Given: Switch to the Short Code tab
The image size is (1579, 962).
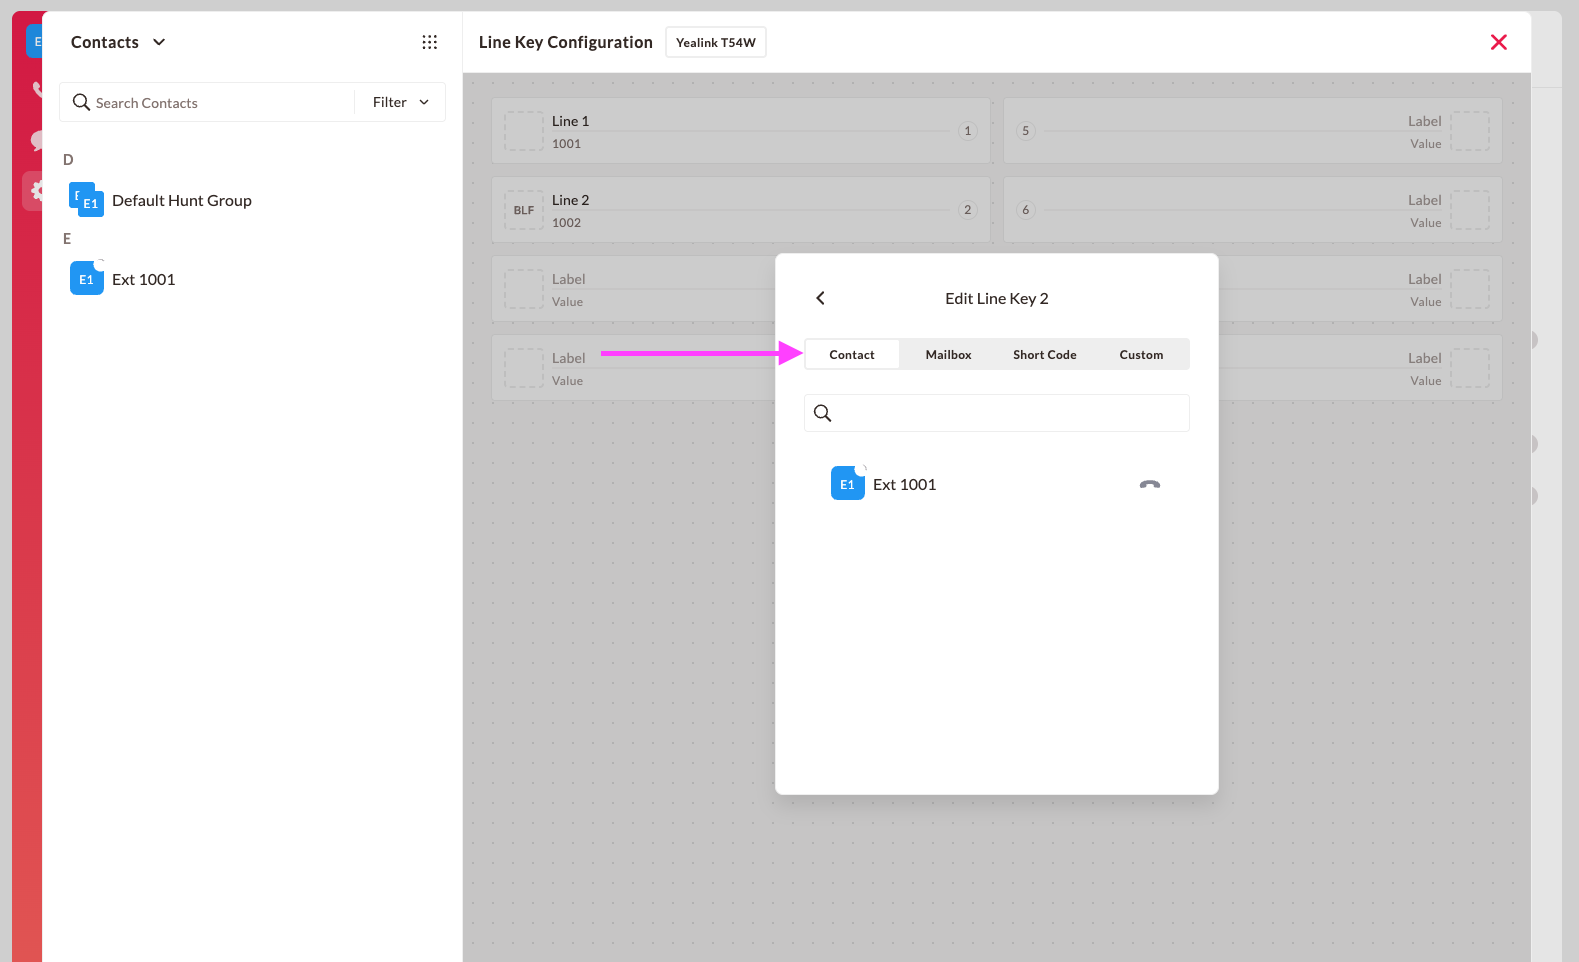Looking at the screenshot, I should point(1045,354).
